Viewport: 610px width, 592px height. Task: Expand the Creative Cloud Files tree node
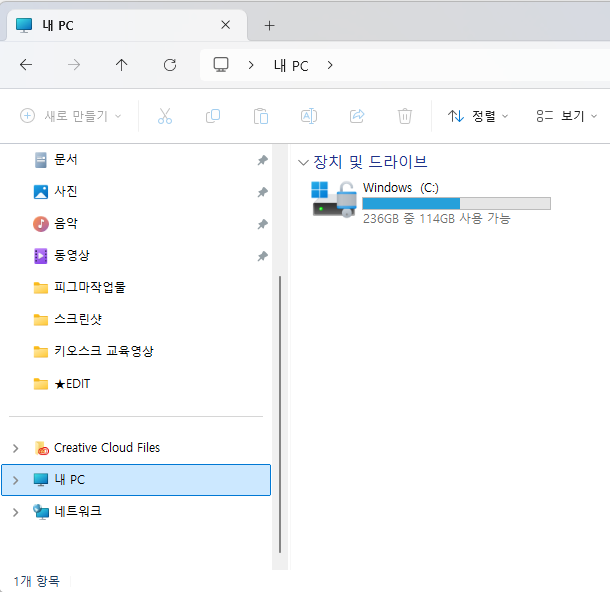15,448
